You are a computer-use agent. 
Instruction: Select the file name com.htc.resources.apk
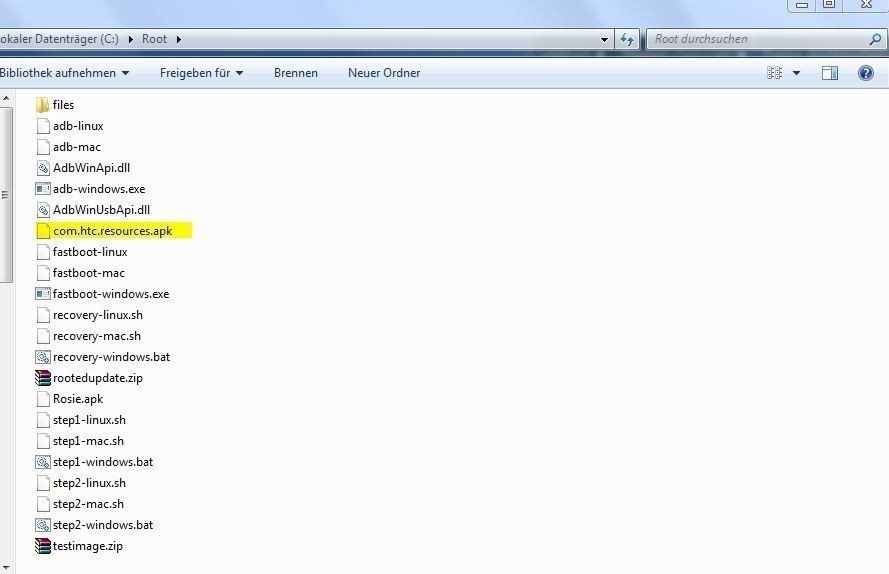(112, 231)
